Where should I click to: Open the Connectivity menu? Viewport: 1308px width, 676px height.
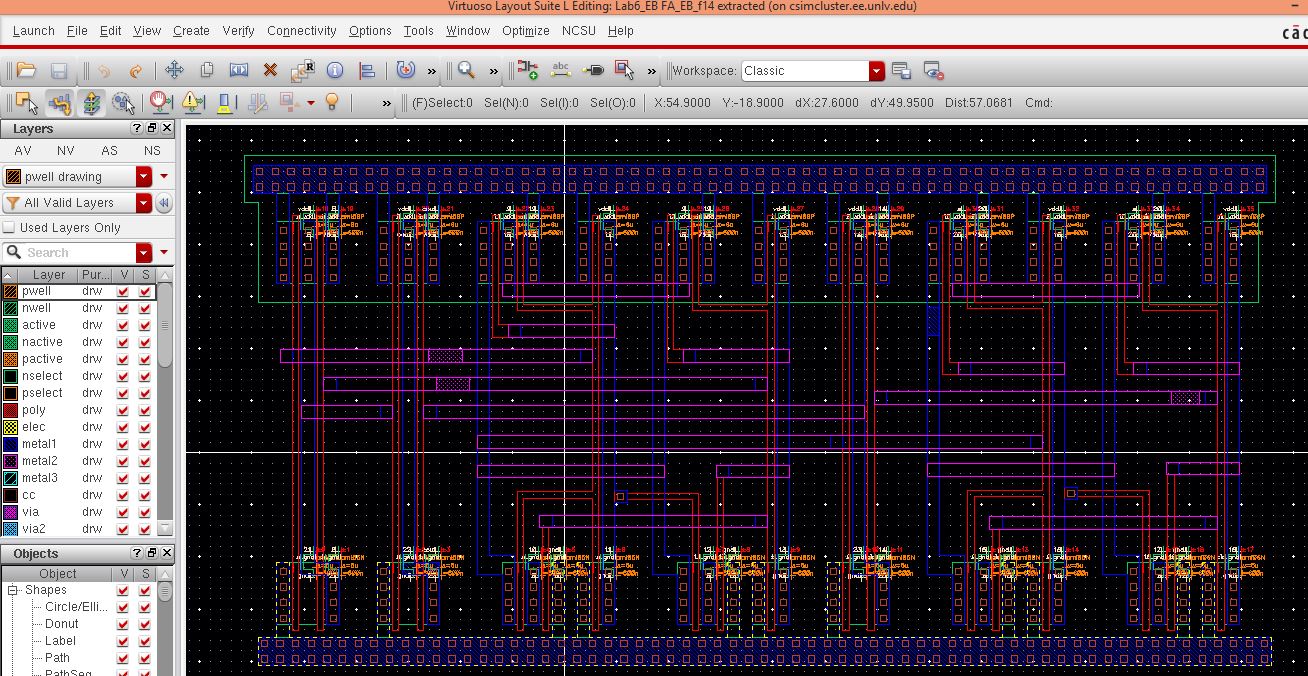(x=301, y=31)
